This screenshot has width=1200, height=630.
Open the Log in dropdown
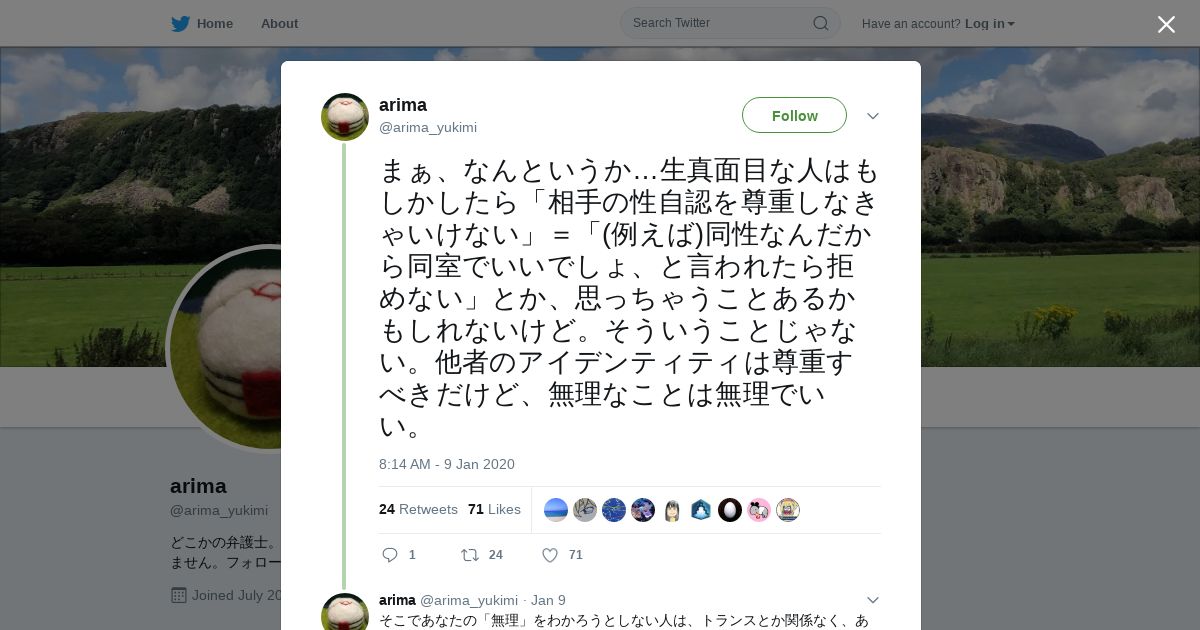990,23
